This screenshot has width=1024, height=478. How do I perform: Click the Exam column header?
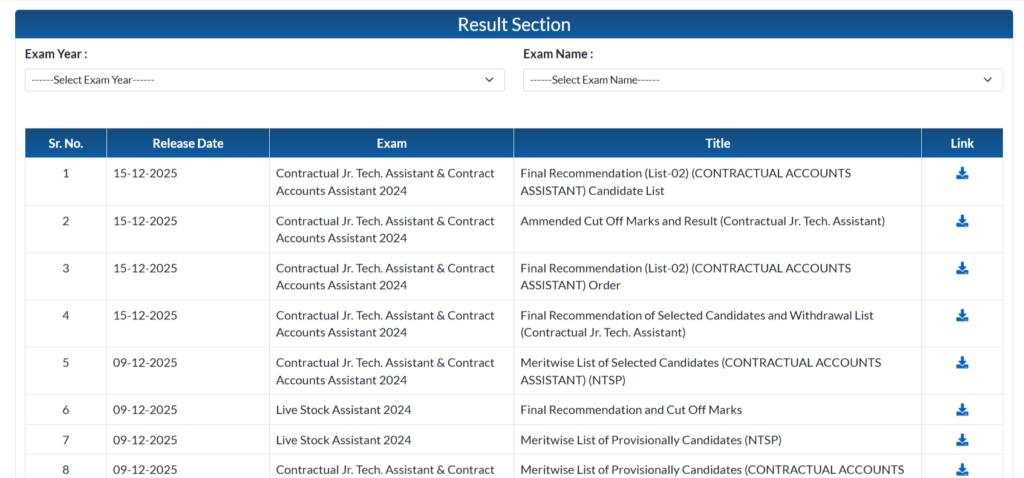coord(391,143)
